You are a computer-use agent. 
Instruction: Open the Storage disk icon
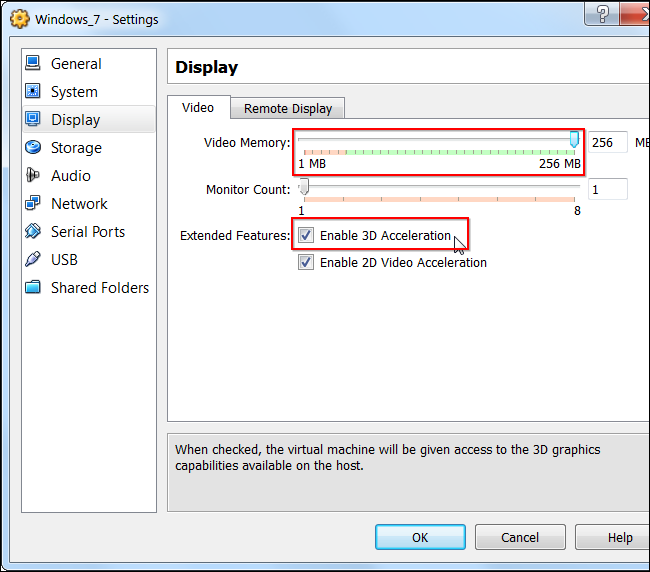click(x=33, y=147)
